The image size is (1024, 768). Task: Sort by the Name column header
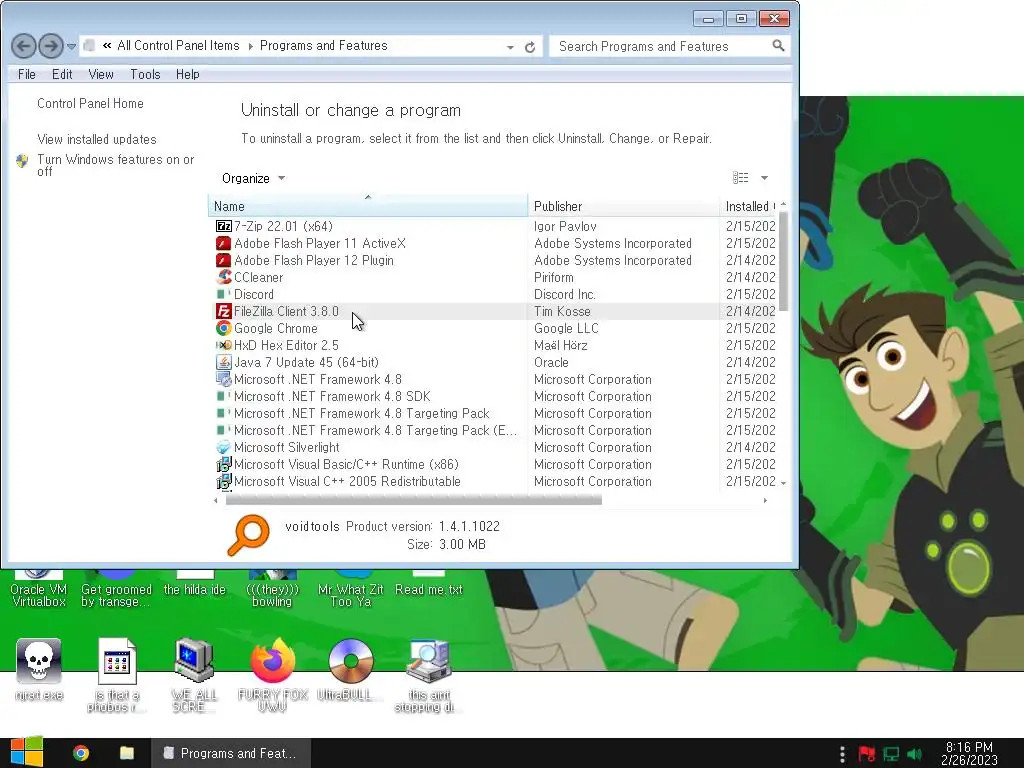pyautogui.click(x=368, y=206)
